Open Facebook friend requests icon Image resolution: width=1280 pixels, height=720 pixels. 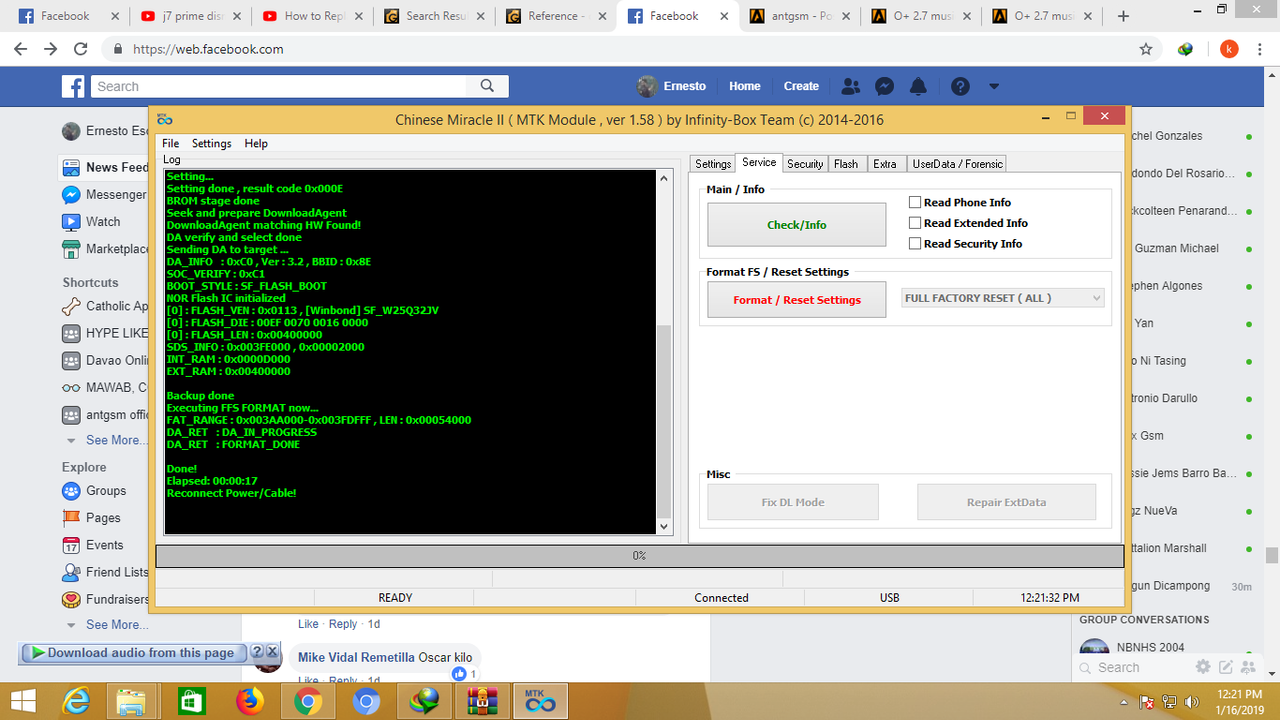pyautogui.click(x=851, y=86)
